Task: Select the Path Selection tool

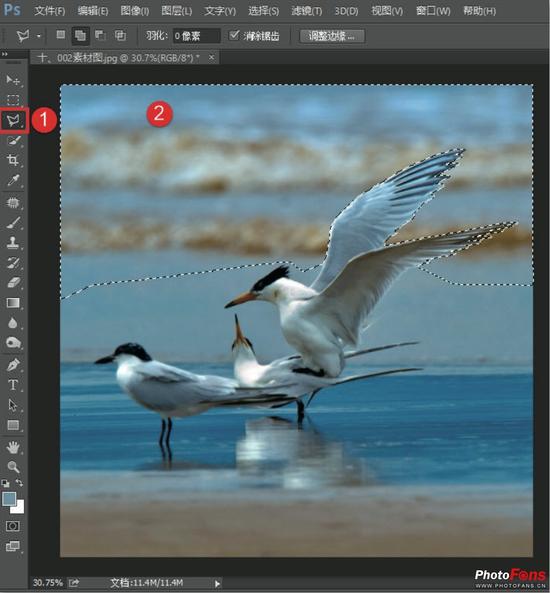Action: pos(13,405)
